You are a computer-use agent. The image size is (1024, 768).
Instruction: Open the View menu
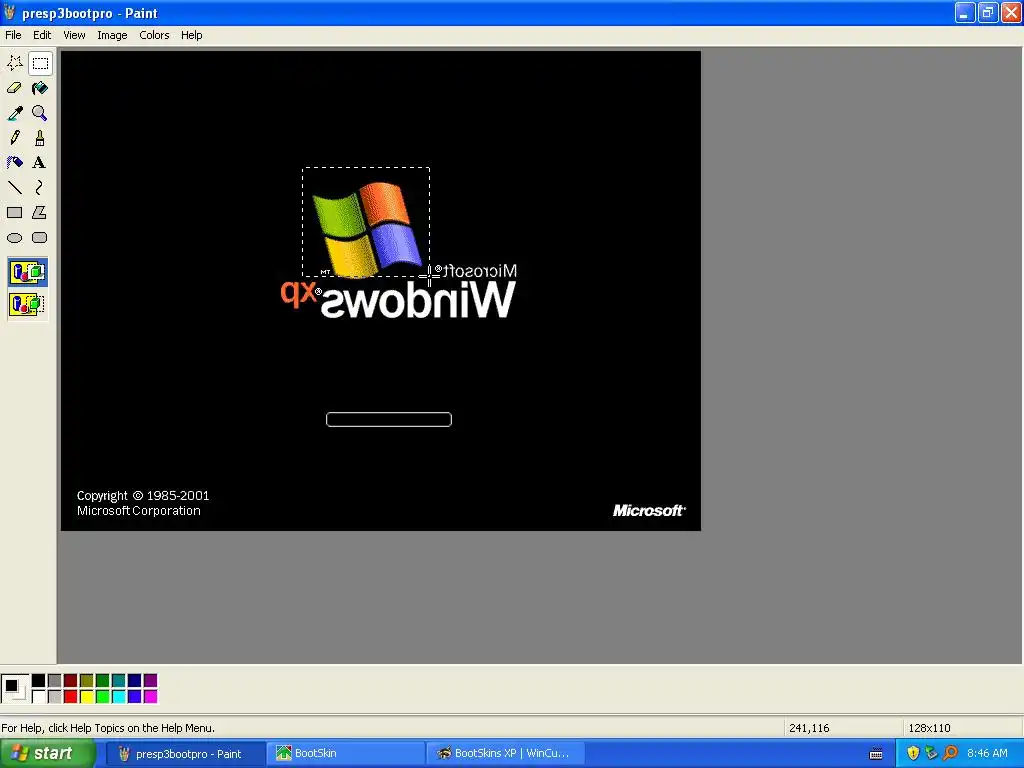click(x=74, y=35)
